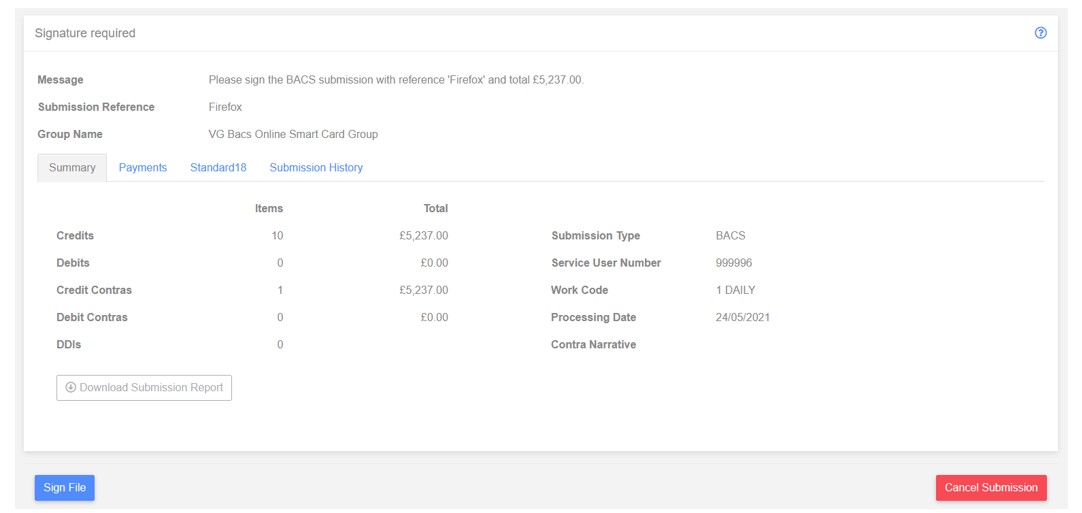The height and width of the screenshot is (513, 1082).
Task: Click the Work Code 1 DAILY value
Action: click(x=736, y=290)
